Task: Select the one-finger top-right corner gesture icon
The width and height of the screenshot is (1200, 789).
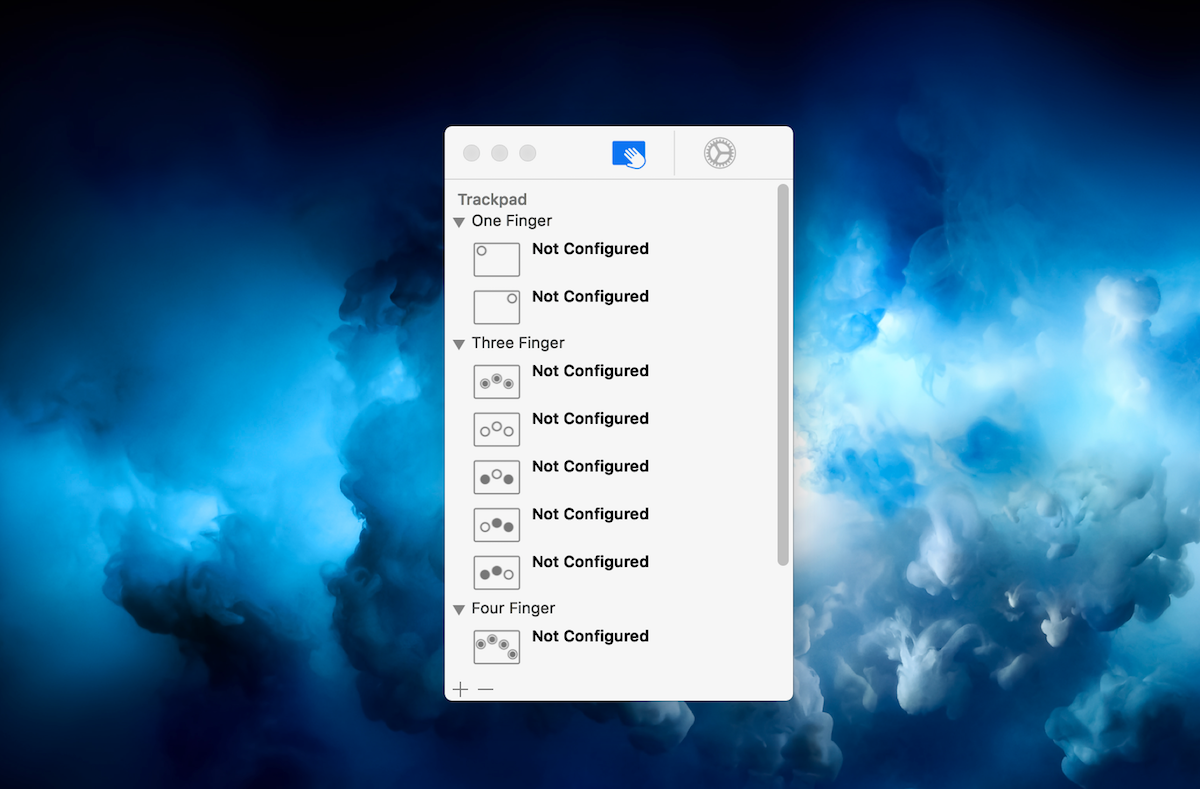Action: 496,307
